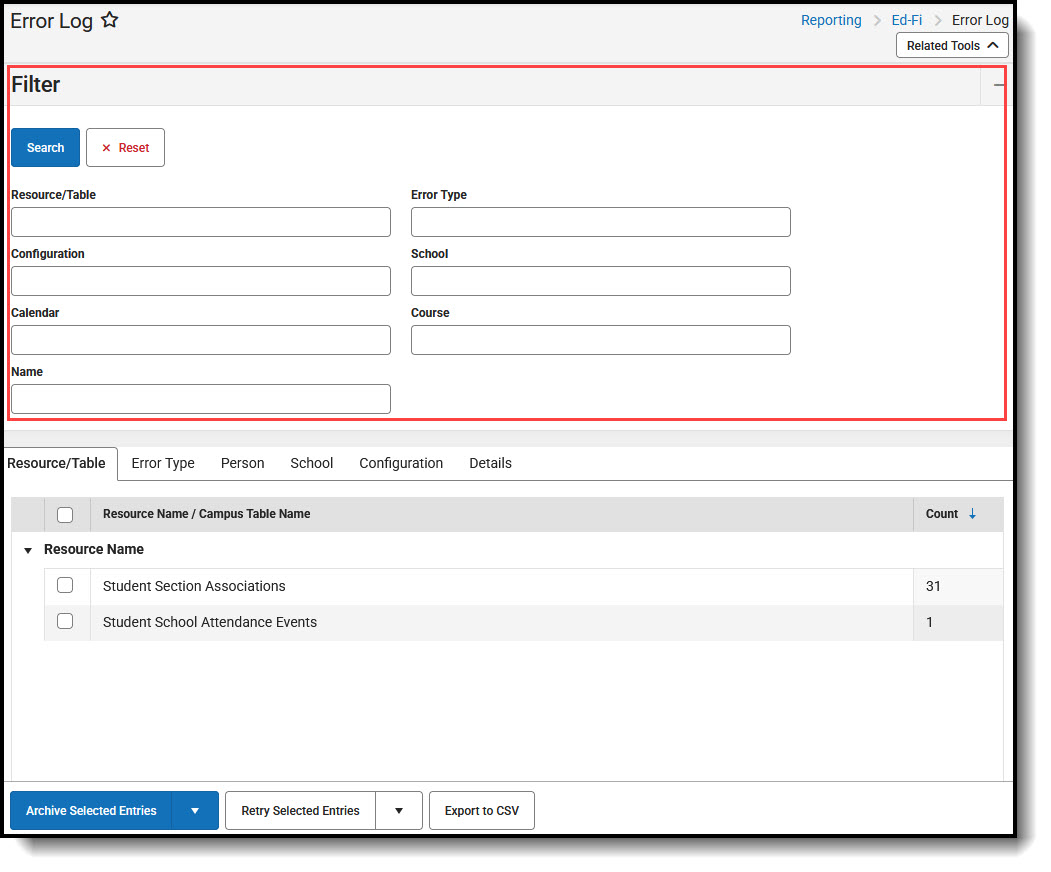Select the Student School Attendance Events checkbox
The width and height of the screenshot is (1051, 872).
65,621
